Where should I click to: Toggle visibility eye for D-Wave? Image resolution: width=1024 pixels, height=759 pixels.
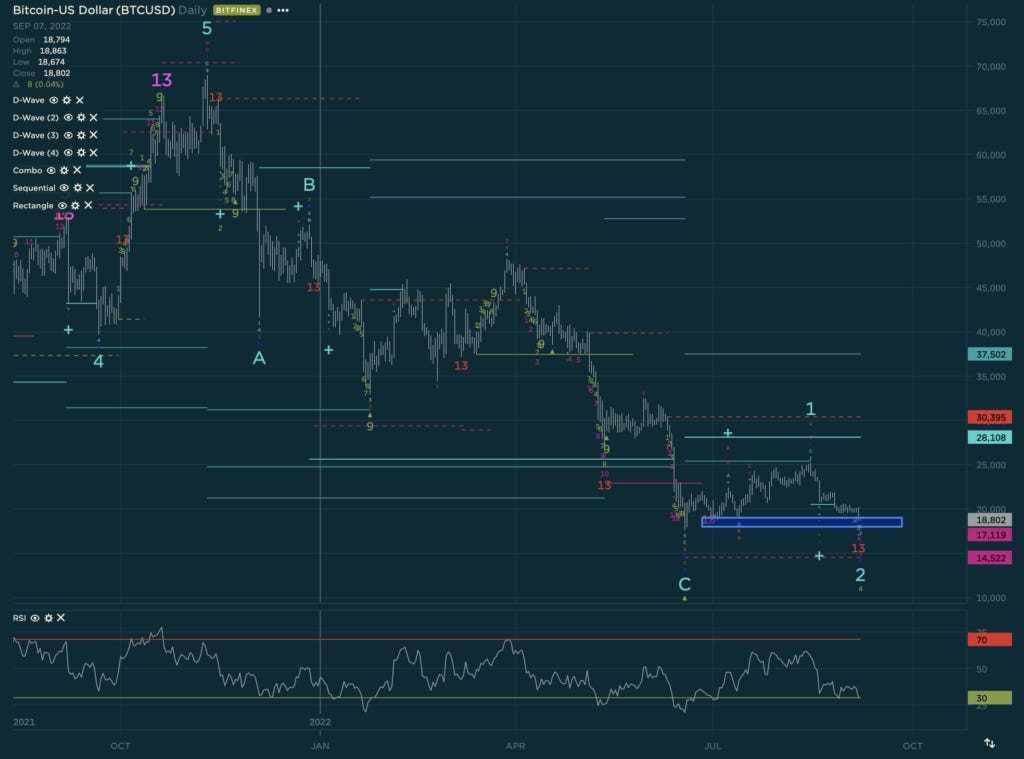pyautogui.click(x=54, y=100)
